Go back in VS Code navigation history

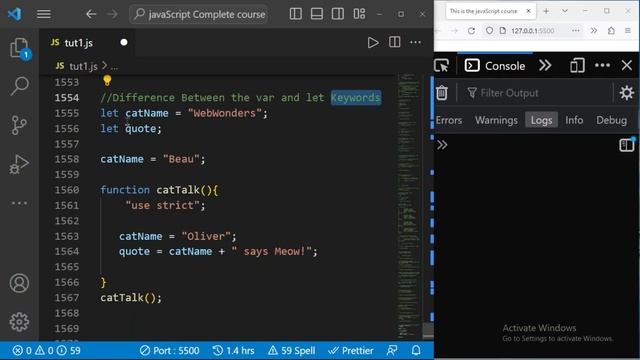tap(91, 14)
